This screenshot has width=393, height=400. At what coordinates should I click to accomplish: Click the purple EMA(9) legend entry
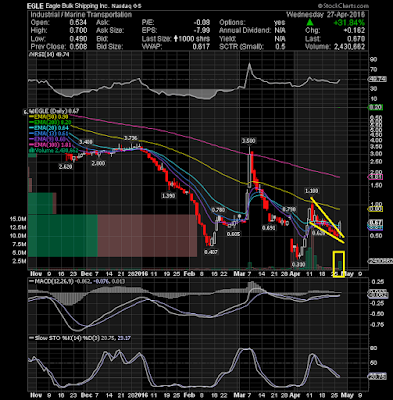point(48,139)
